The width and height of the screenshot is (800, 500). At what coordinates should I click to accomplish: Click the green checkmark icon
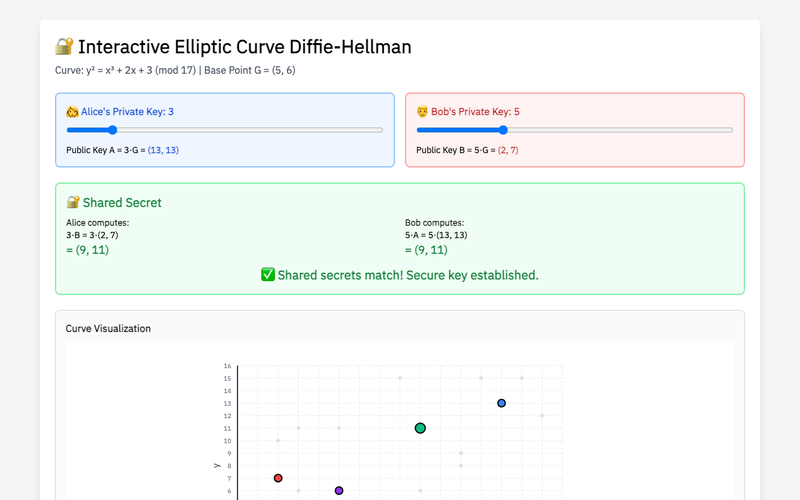click(x=268, y=274)
